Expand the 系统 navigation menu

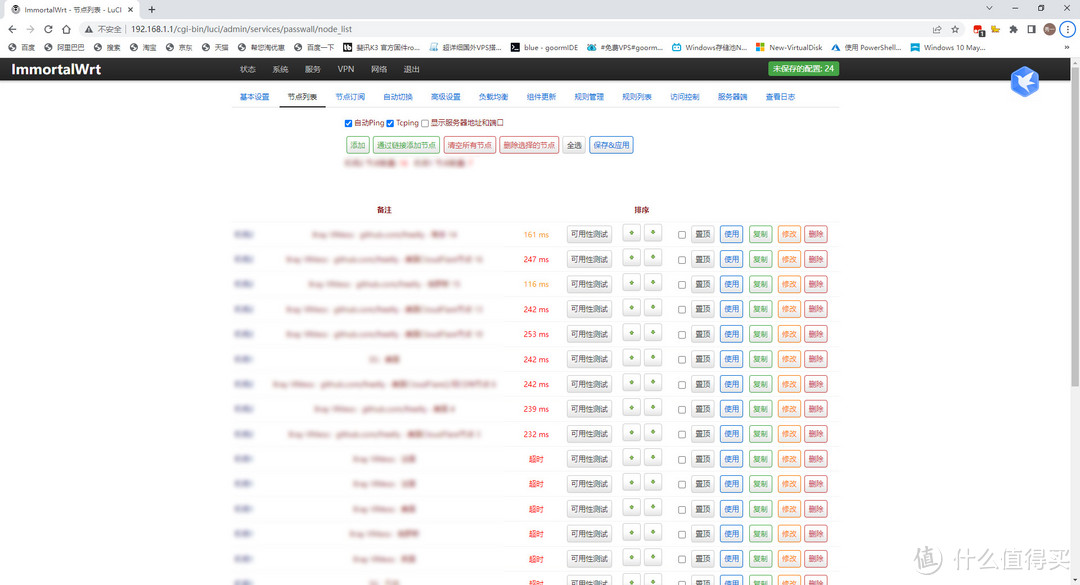(280, 69)
